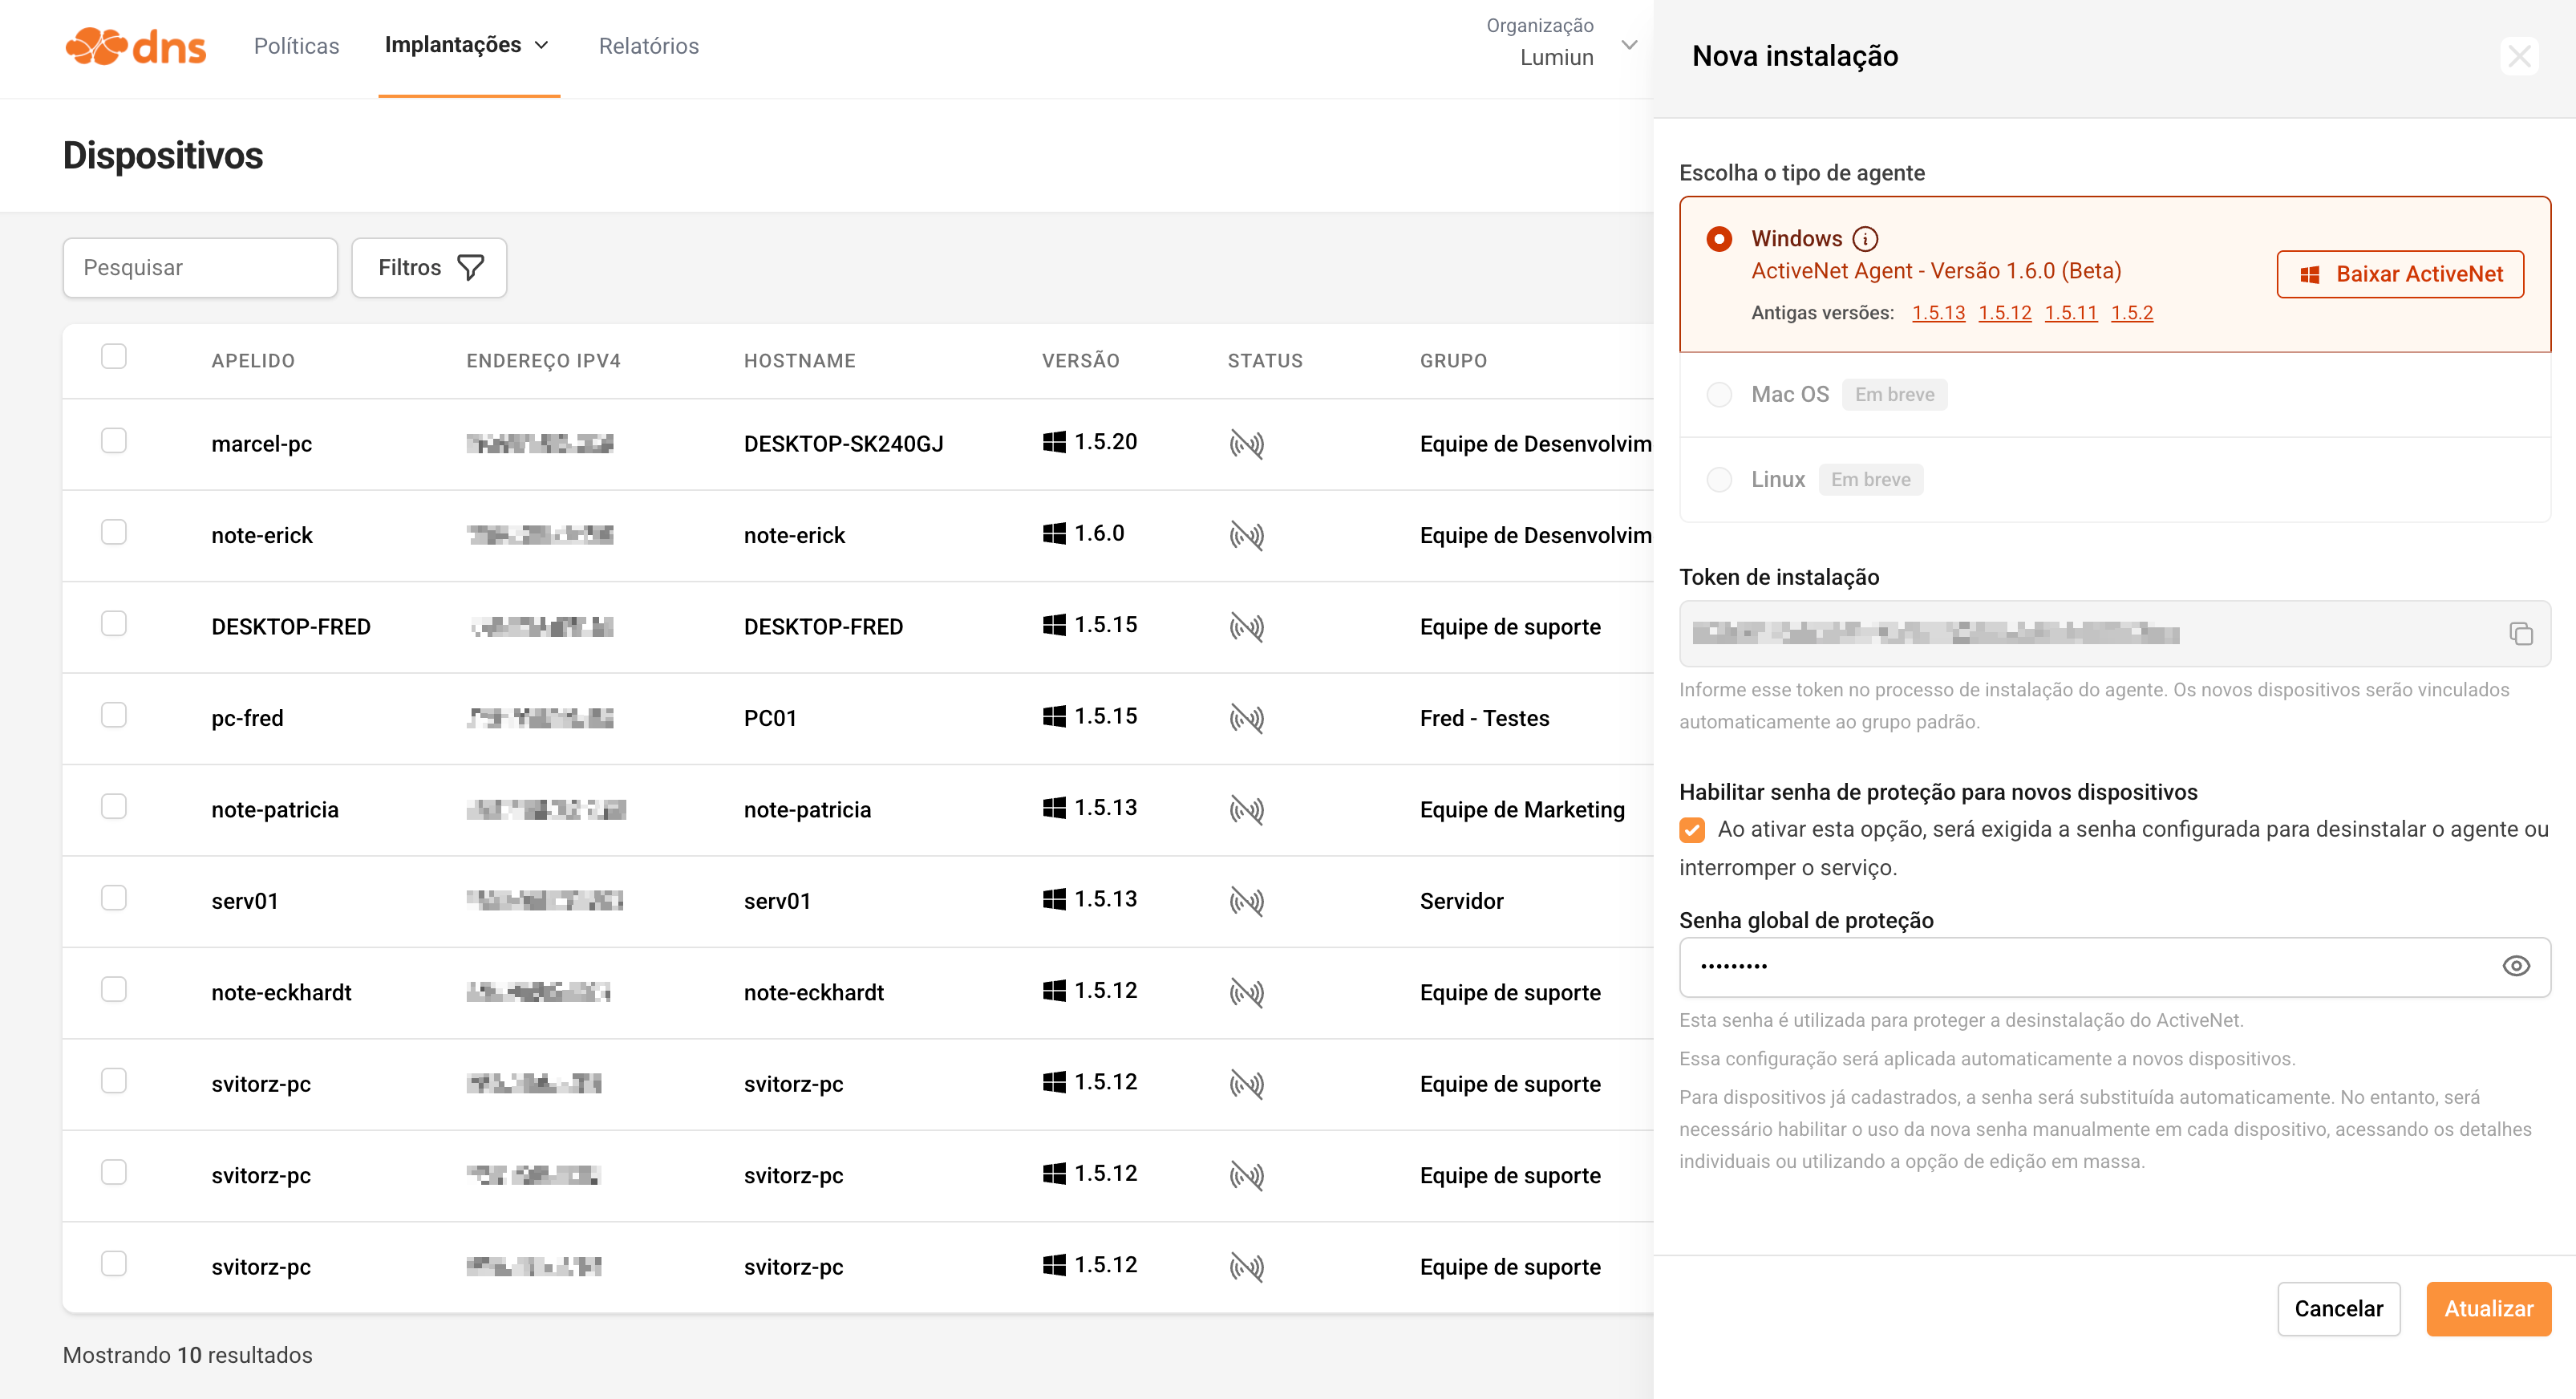Click the Pesquisar search field

[x=200, y=267]
